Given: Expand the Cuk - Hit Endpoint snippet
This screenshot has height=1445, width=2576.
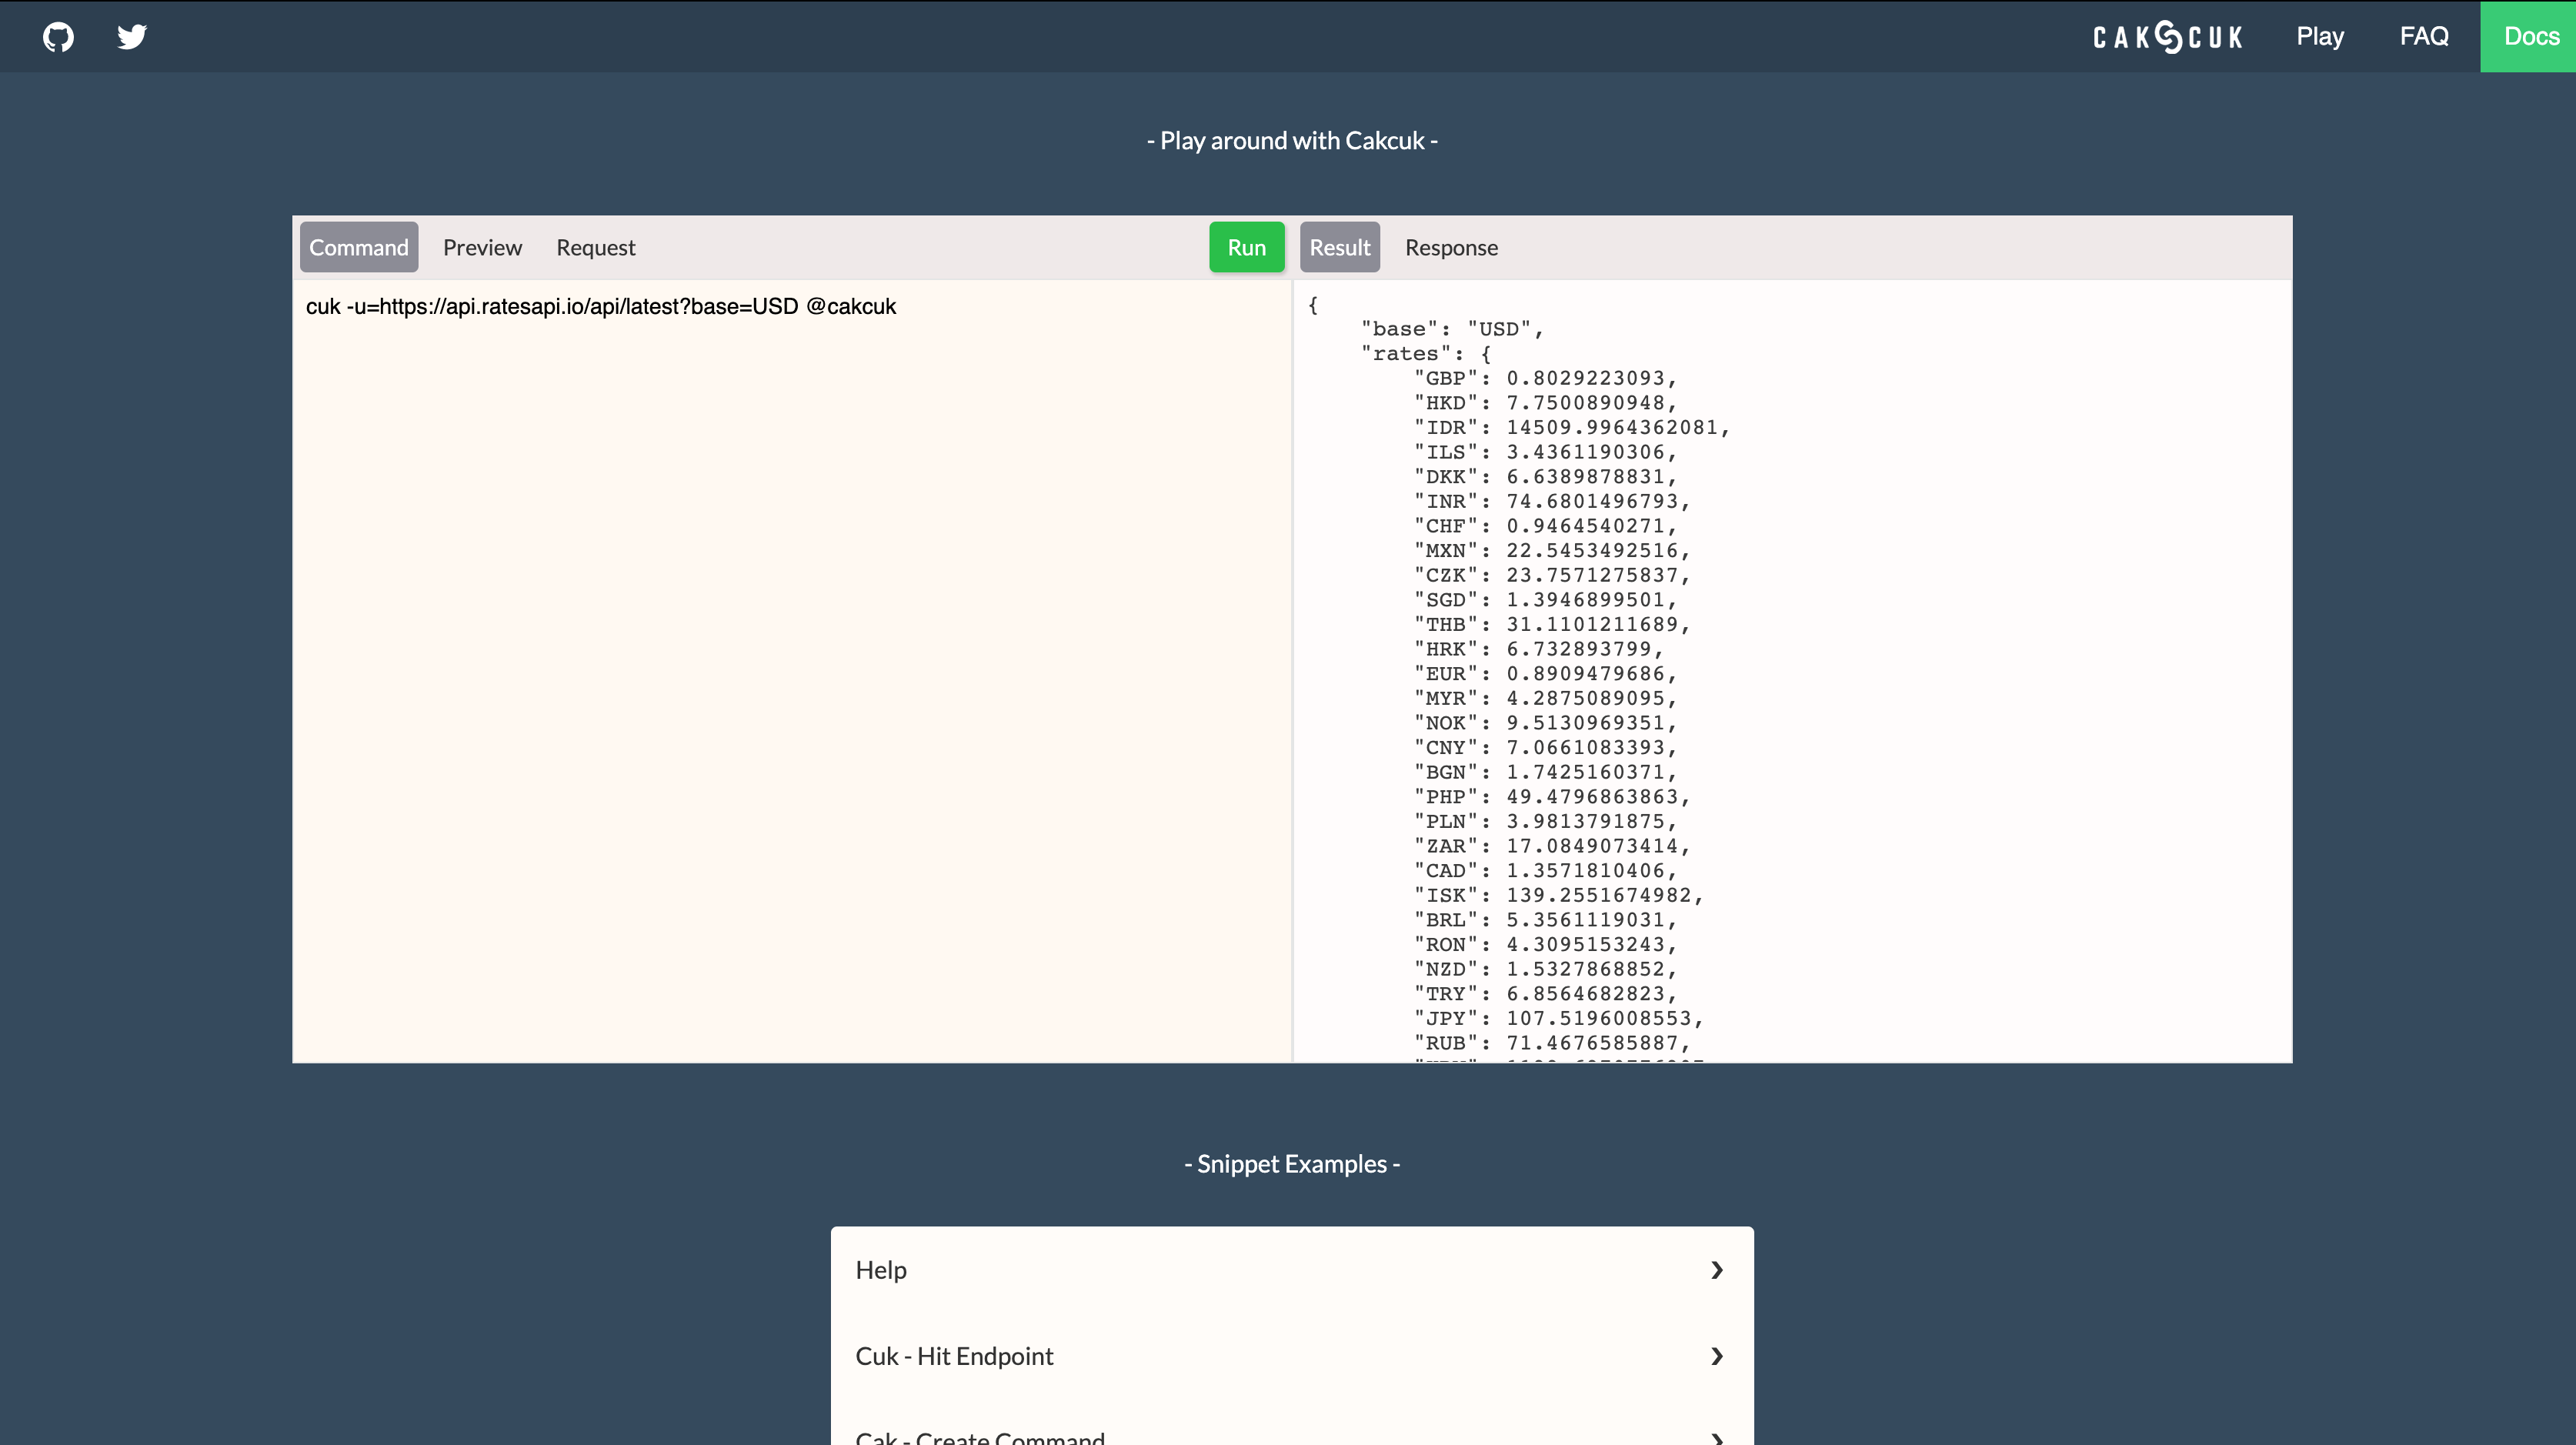Looking at the screenshot, I should 1291,1356.
